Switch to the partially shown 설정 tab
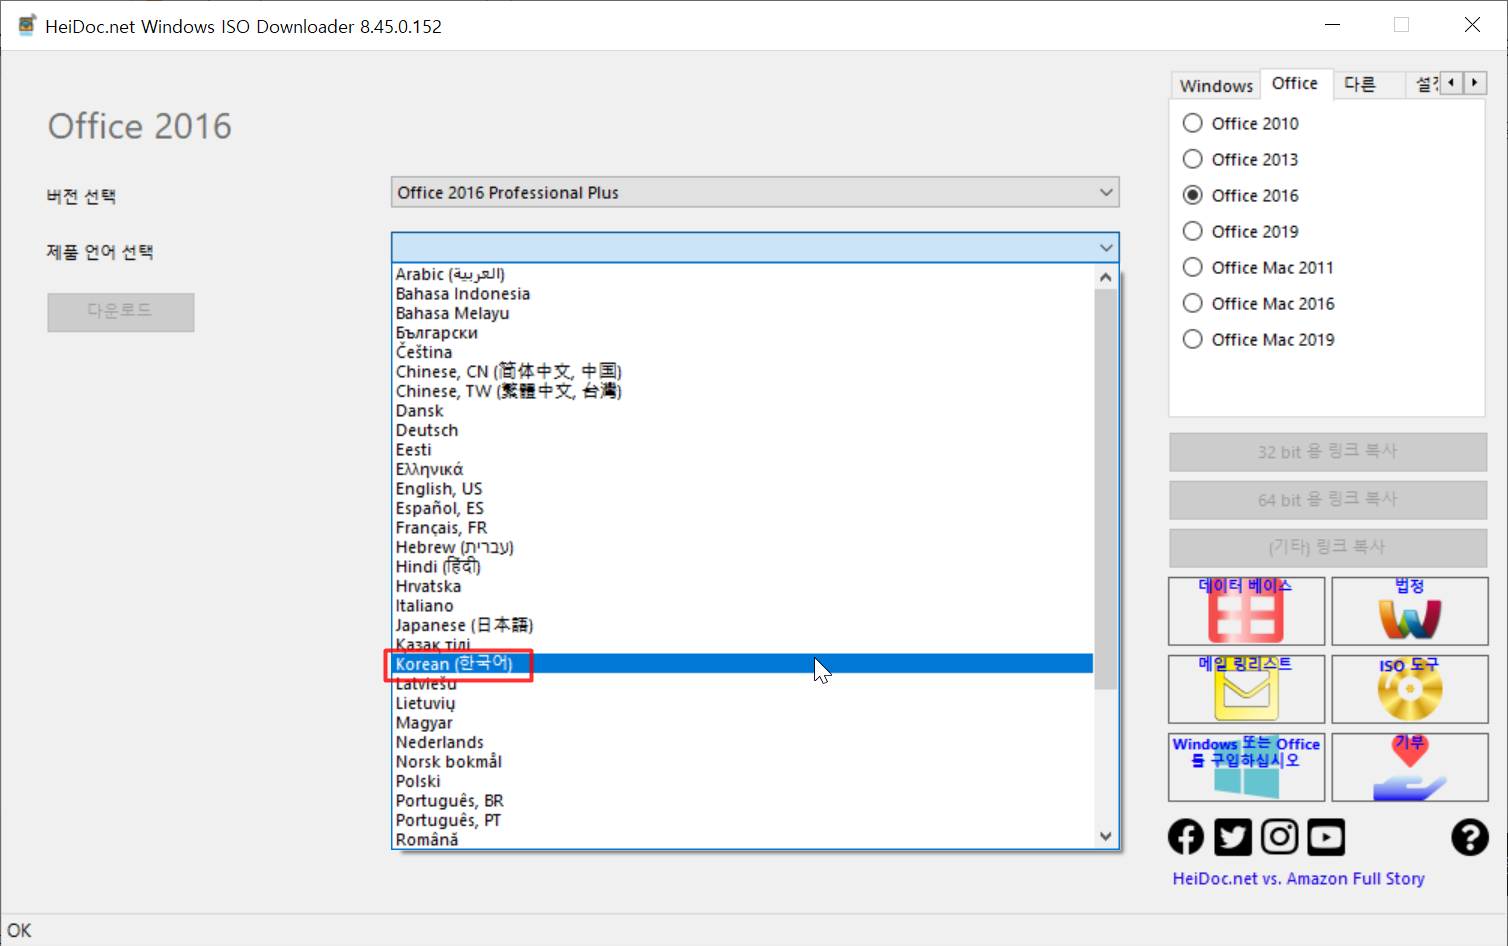This screenshot has width=1508, height=946. [x=1423, y=85]
